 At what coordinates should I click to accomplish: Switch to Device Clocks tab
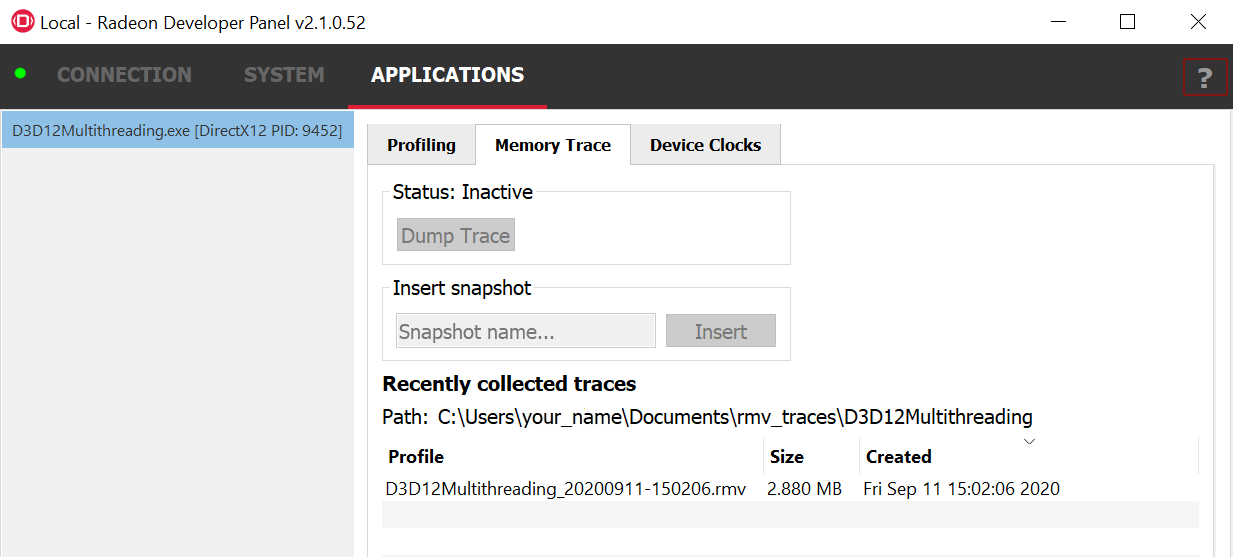click(705, 145)
